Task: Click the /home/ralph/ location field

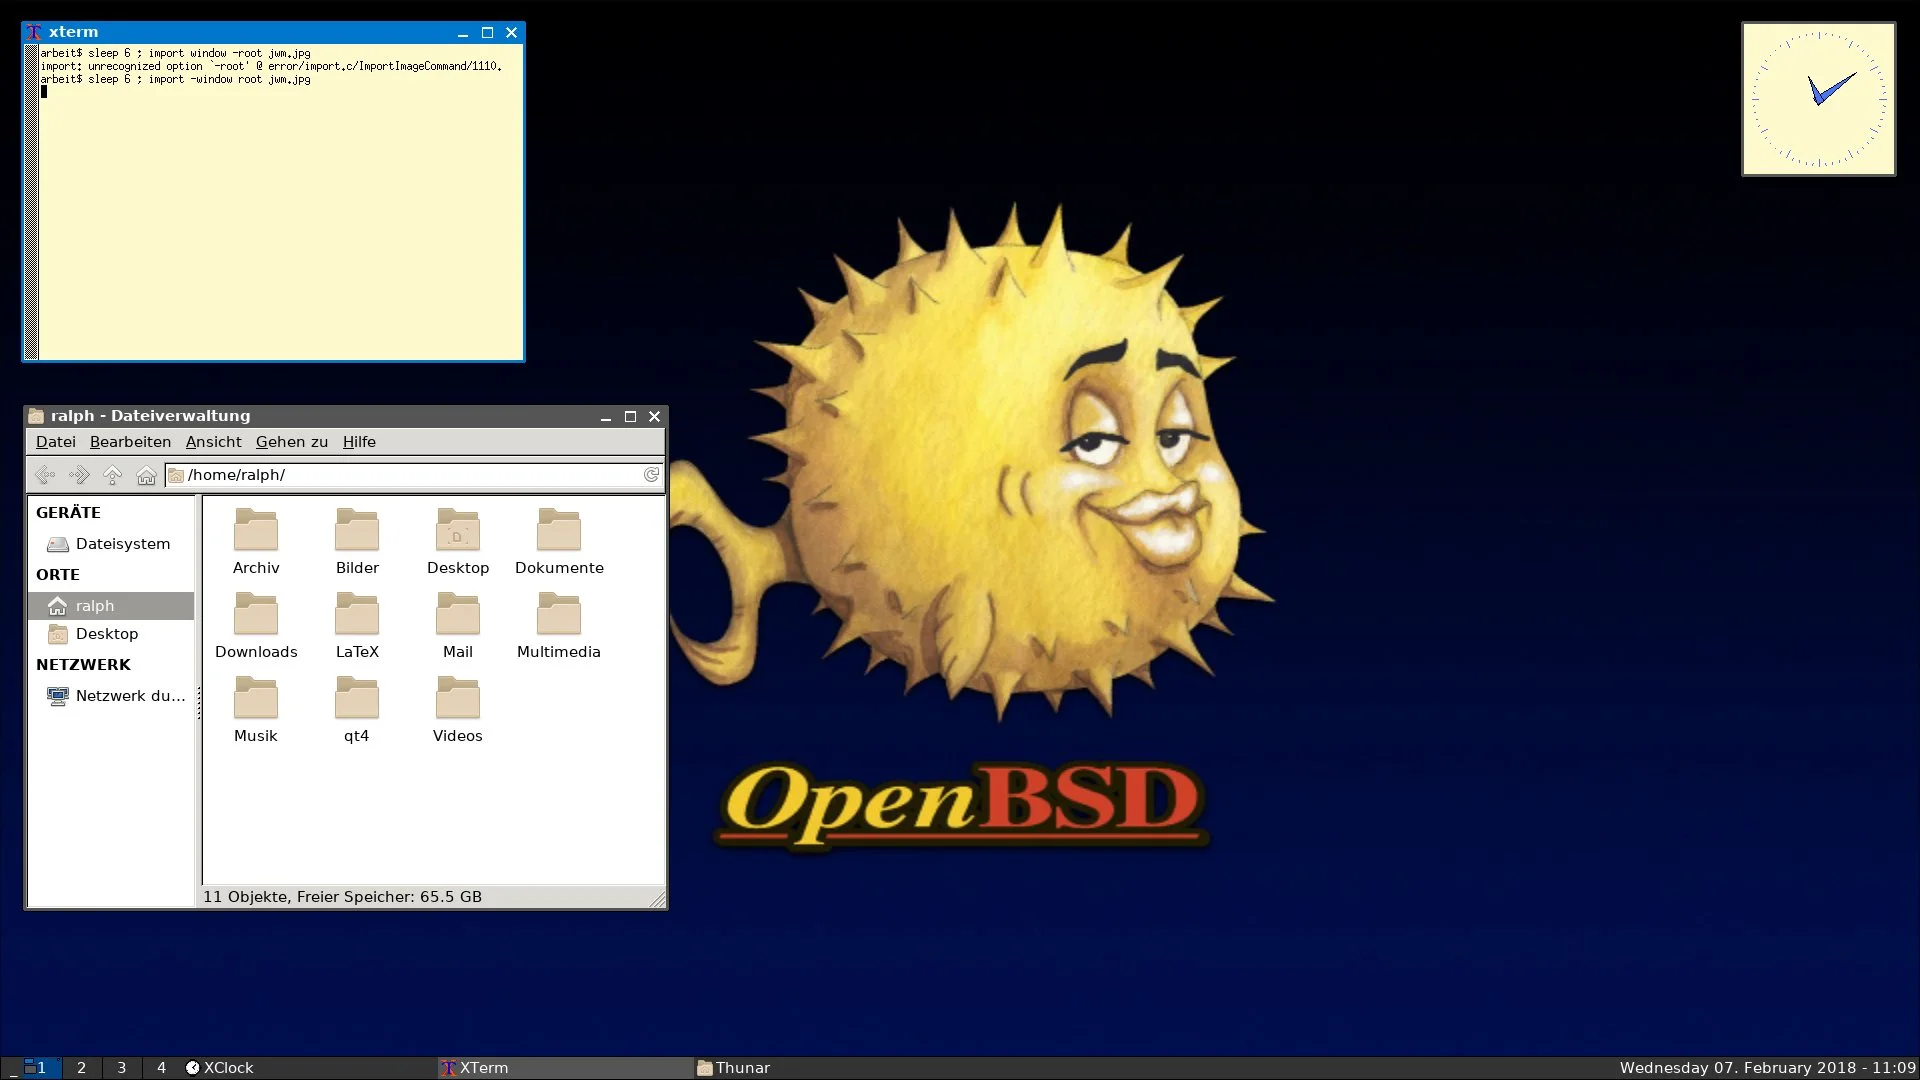Action: pyautogui.click(x=414, y=475)
